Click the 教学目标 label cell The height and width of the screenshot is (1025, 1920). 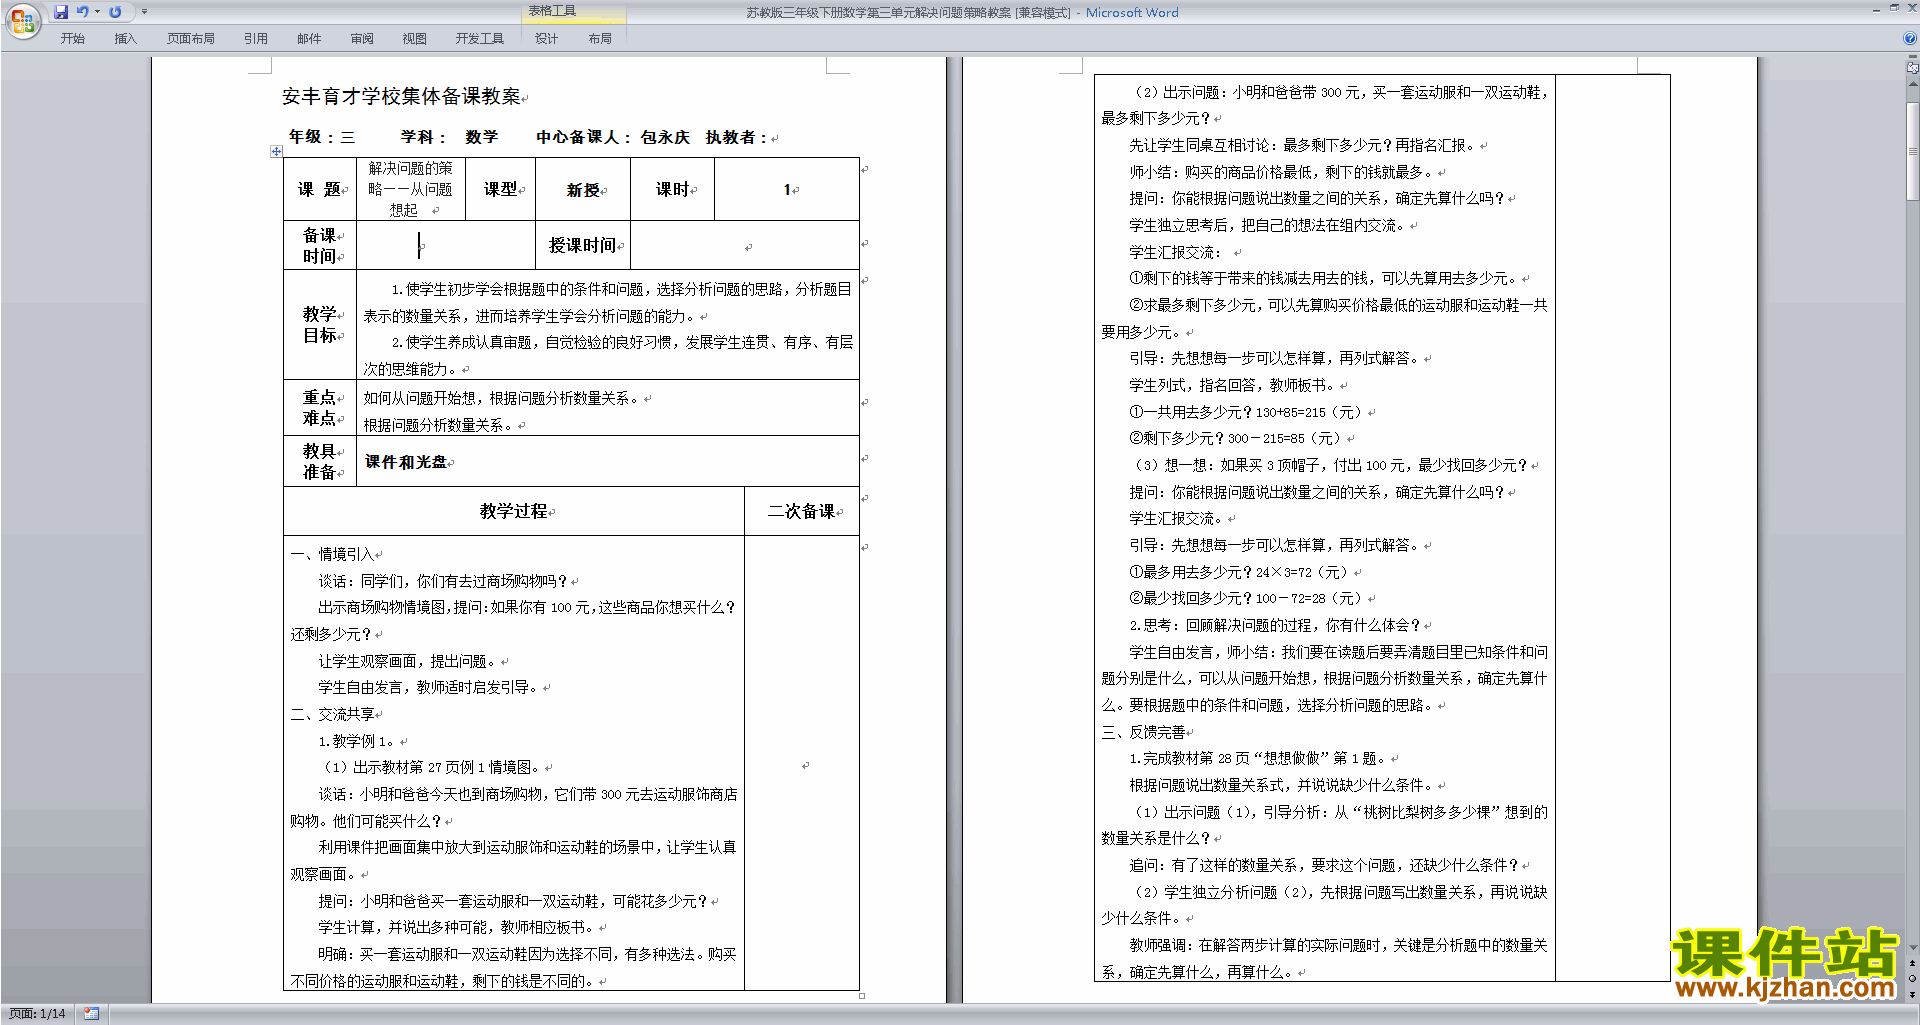click(320, 325)
